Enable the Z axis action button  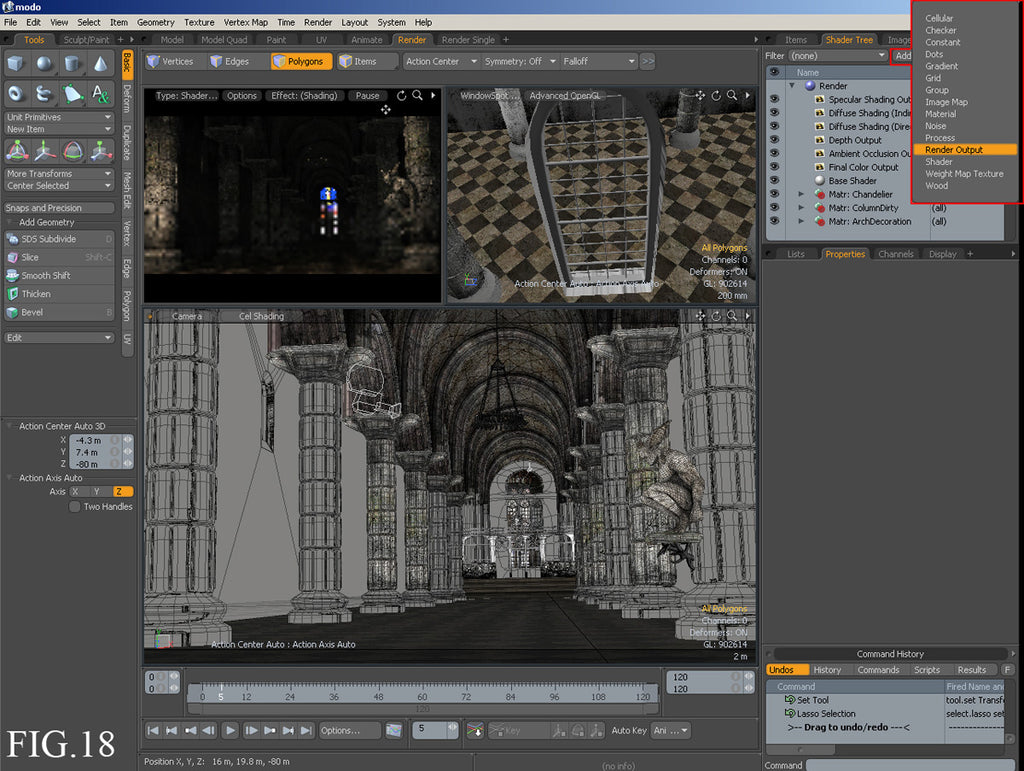click(x=122, y=491)
